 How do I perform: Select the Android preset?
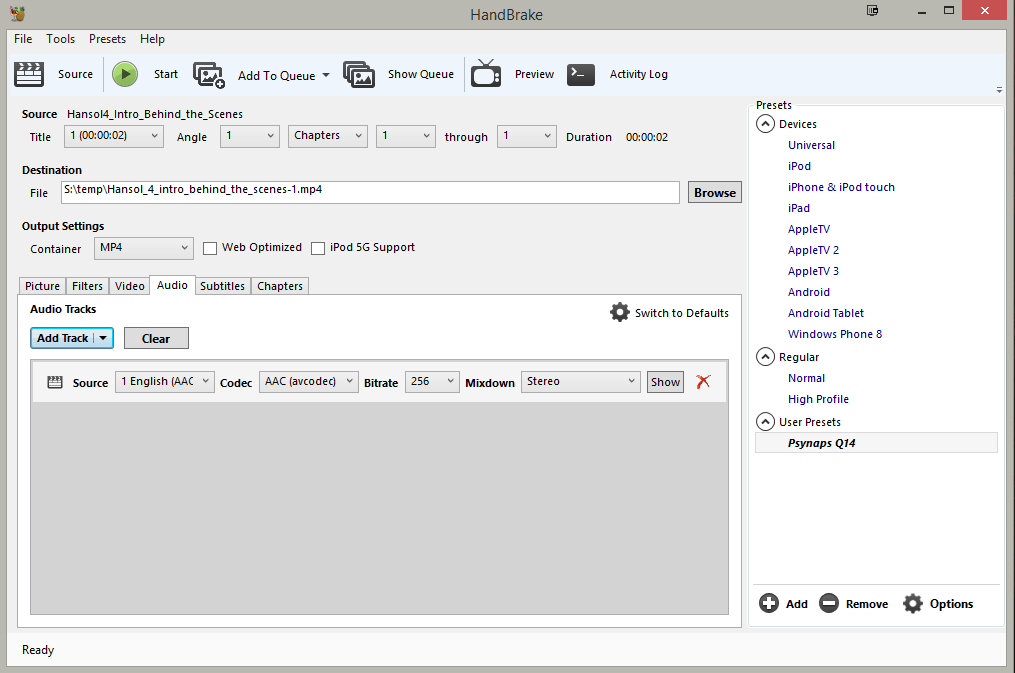[809, 292]
